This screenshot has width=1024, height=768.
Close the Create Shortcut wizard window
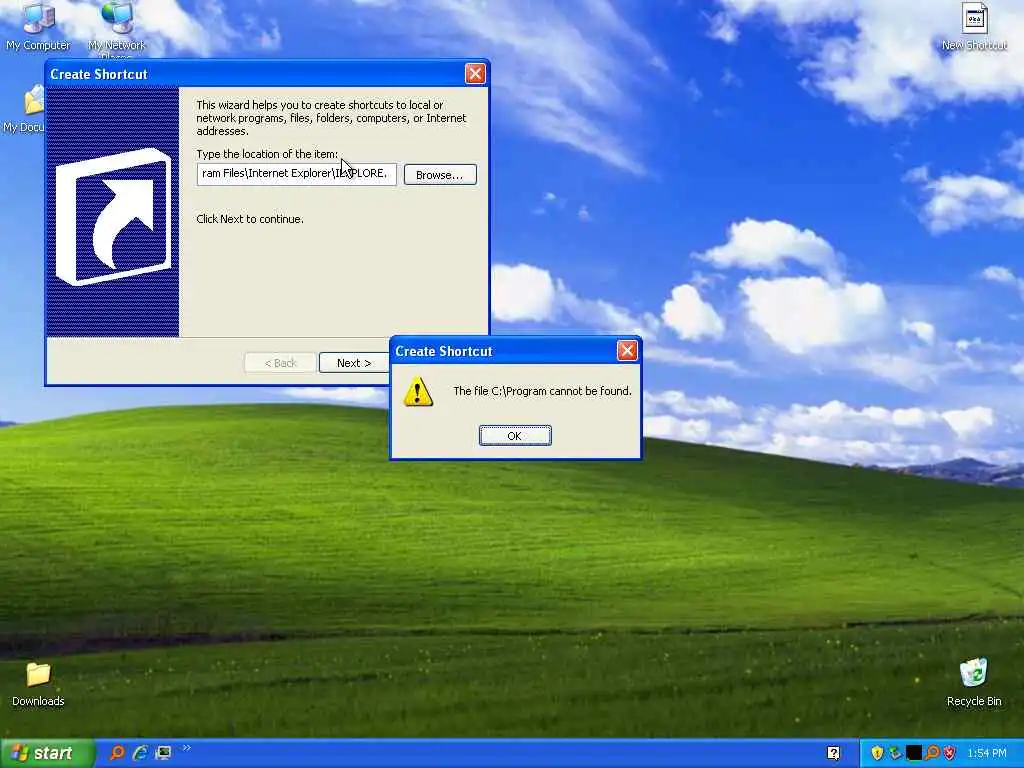click(475, 73)
